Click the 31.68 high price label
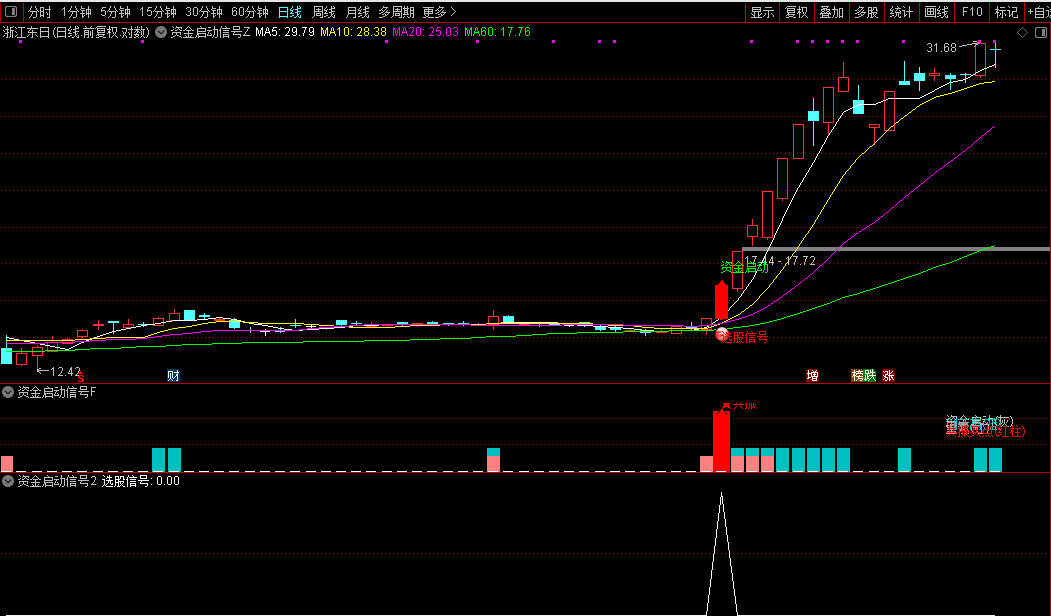The width and height of the screenshot is (1051, 616). pos(941,48)
